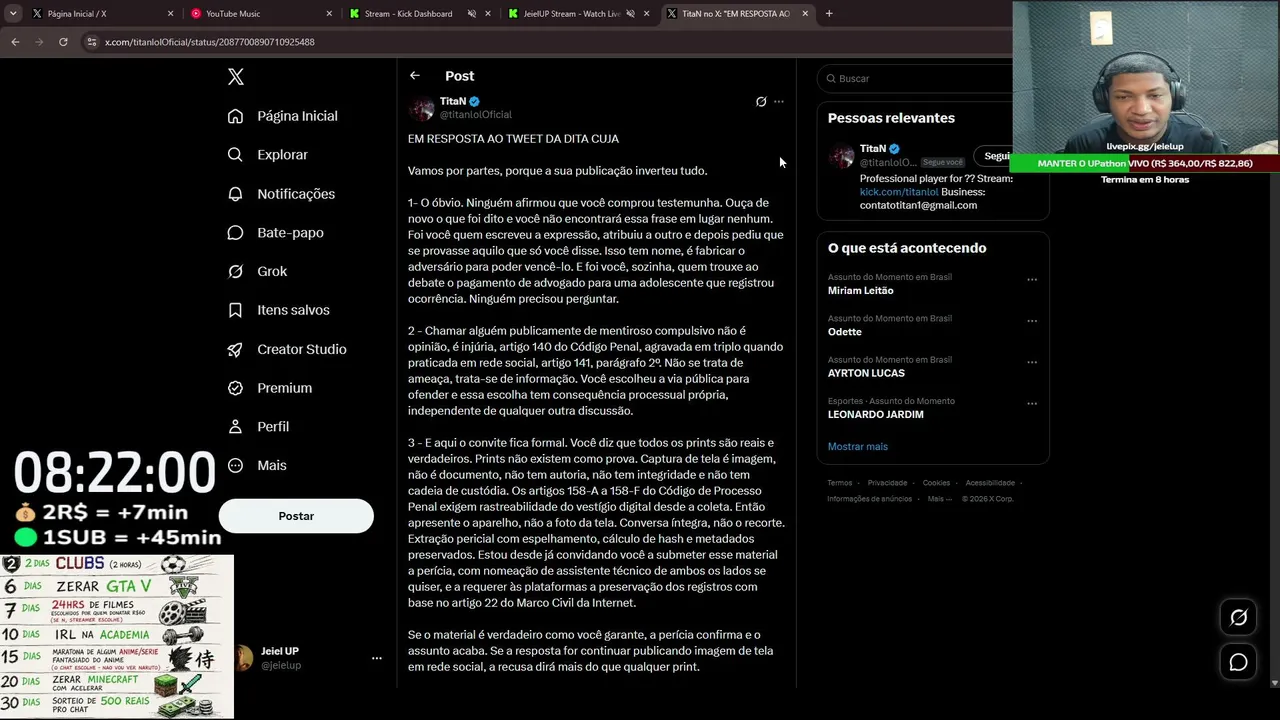Screen dimensions: 1280x720
Task: Open the Termos footer link
Action: pos(840,483)
